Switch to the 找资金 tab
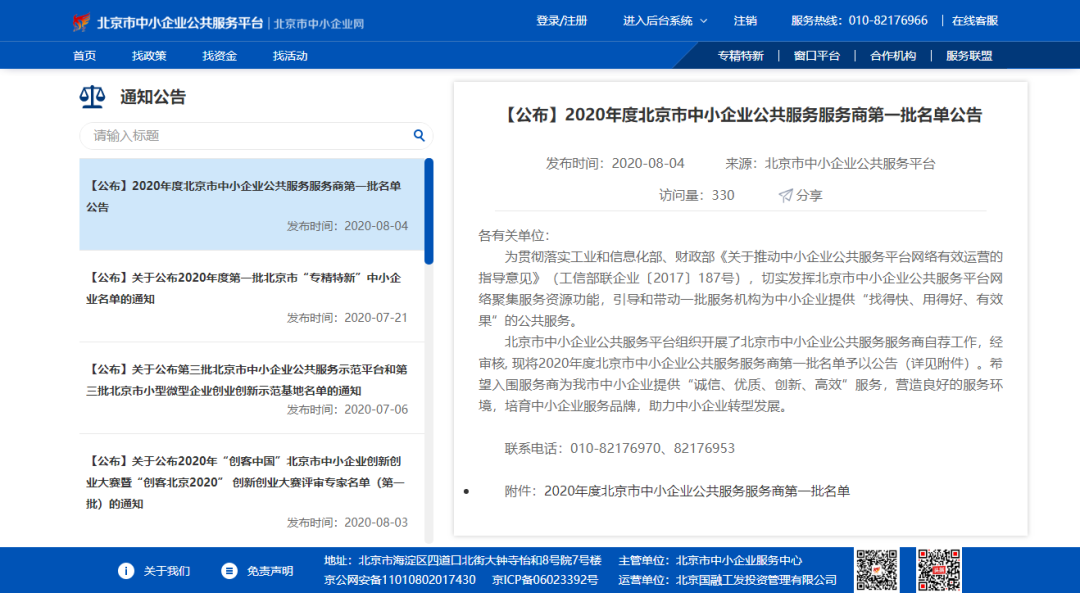The width and height of the screenshot is (1080, 593). pyautogui.click(x=222, y=55)
